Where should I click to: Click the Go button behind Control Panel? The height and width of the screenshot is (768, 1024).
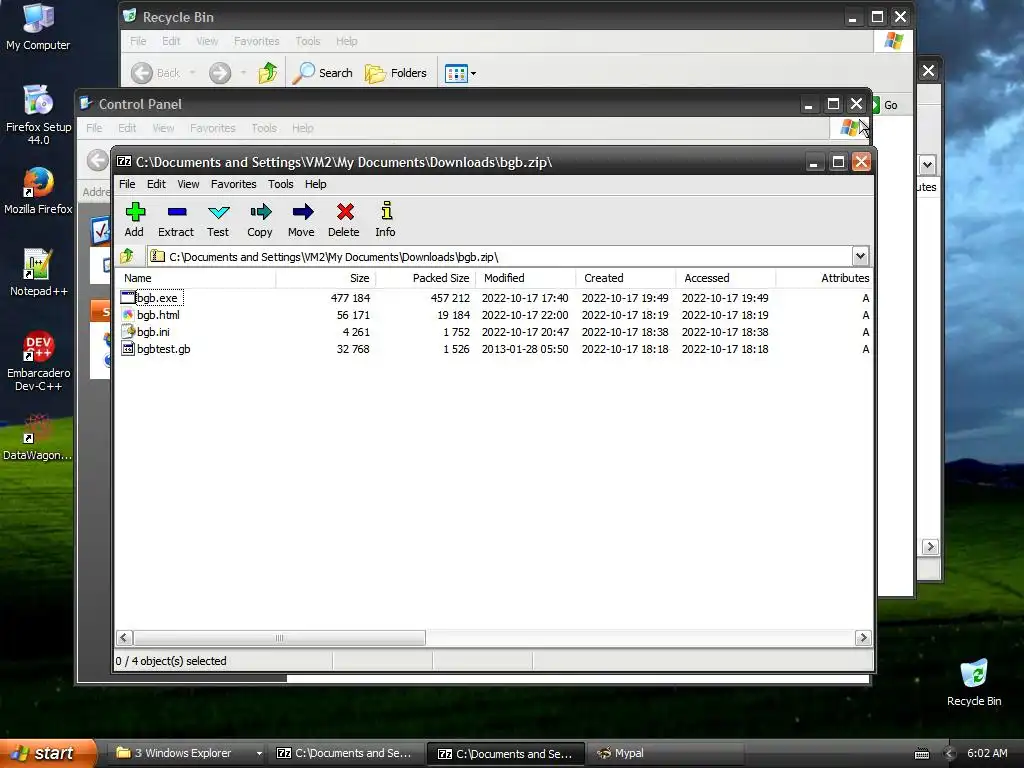pos(886,105)
